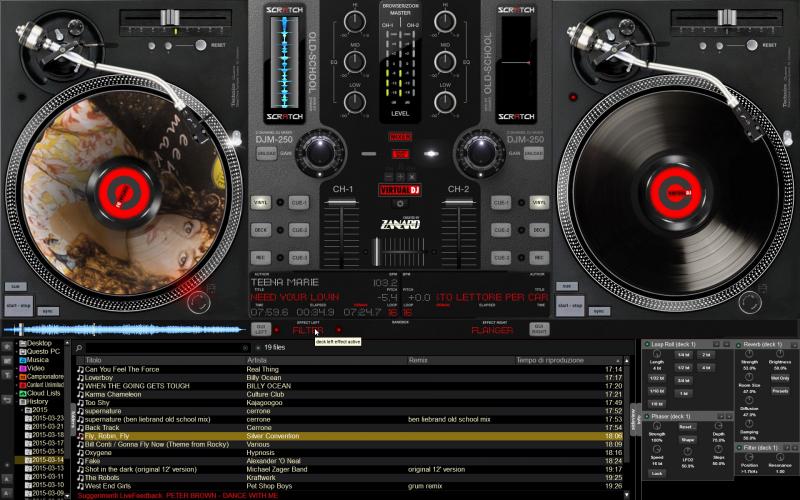Toggle the left deck VINYL mode button

tap(261, 203)
